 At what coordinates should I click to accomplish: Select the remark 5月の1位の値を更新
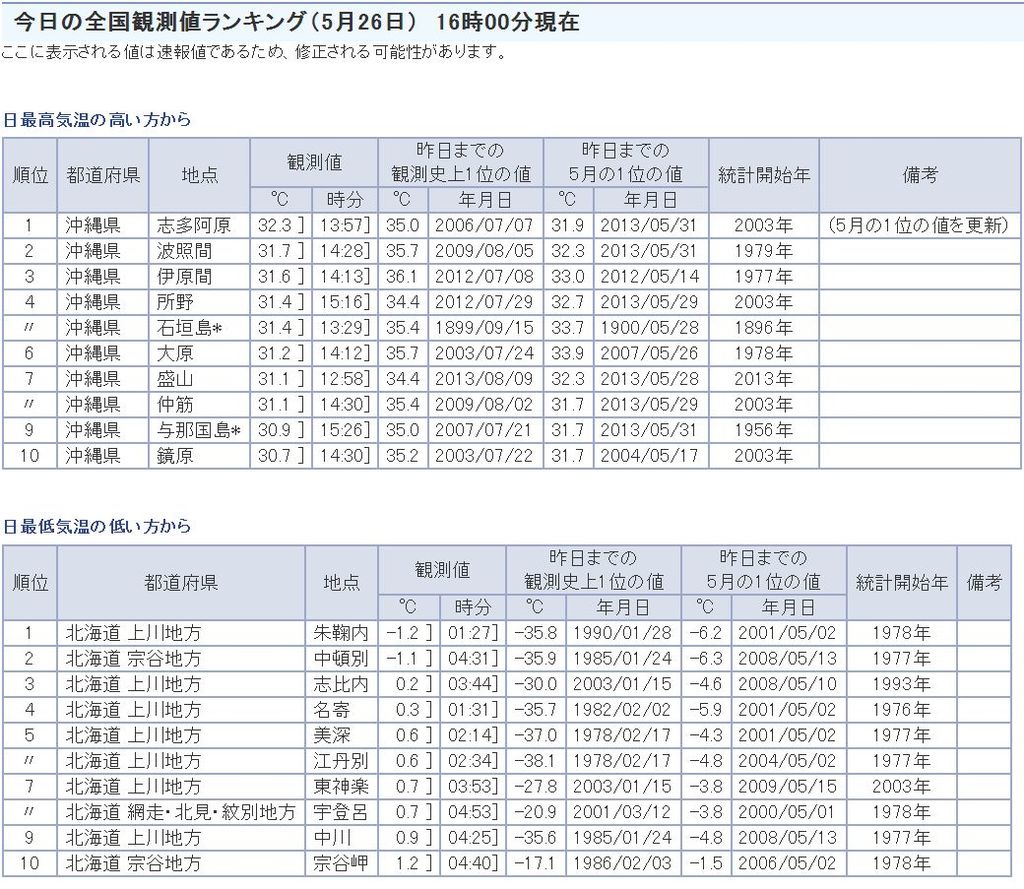click(919, 225)
